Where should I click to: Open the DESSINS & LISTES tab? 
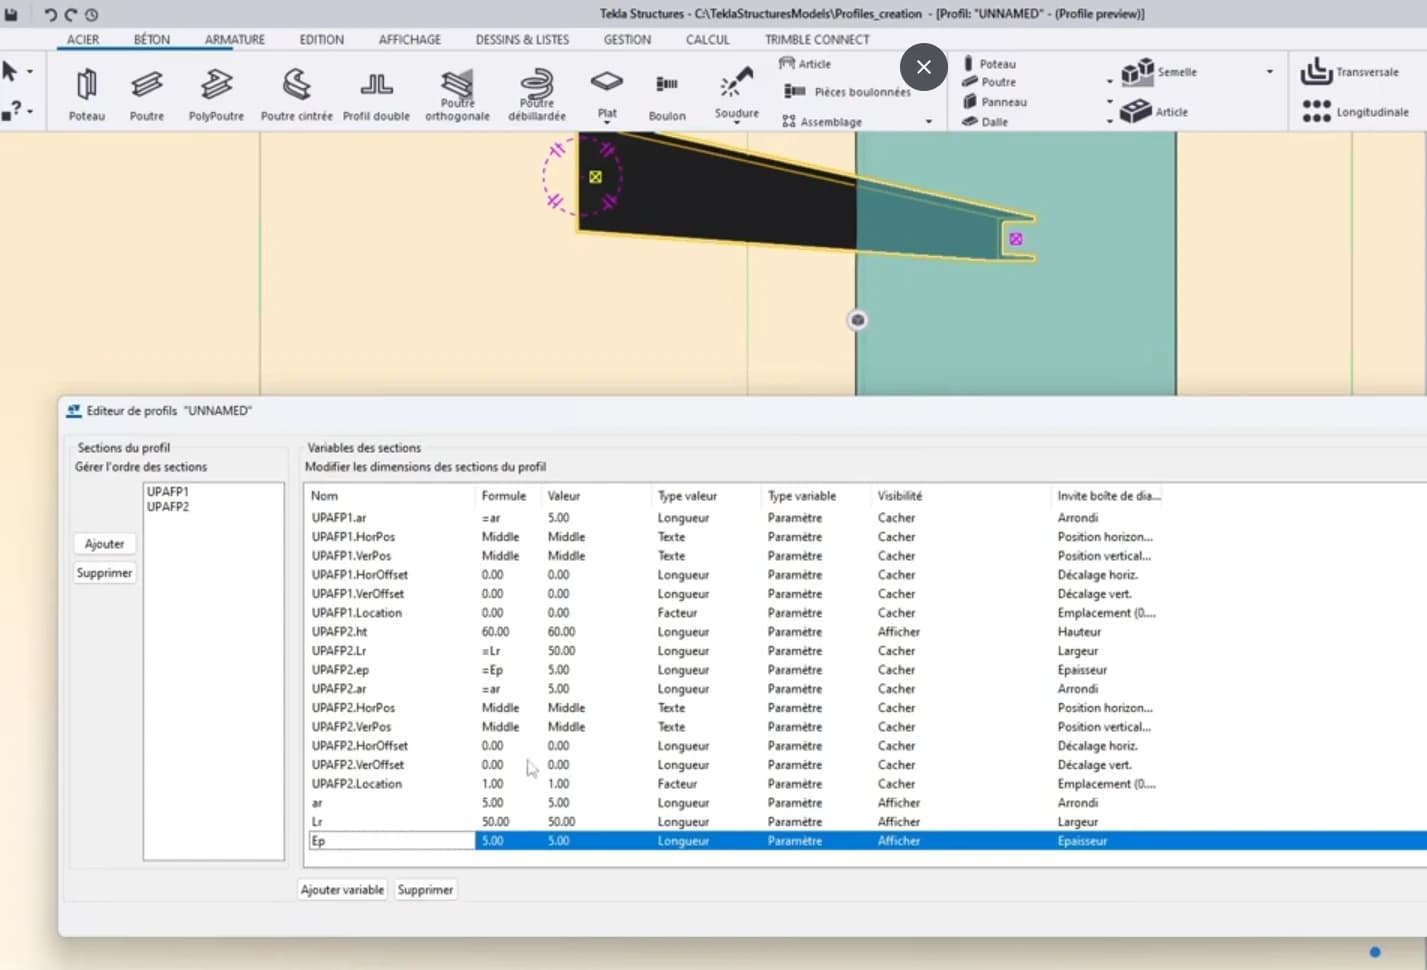pyautogui.click(x=521, y=39)
